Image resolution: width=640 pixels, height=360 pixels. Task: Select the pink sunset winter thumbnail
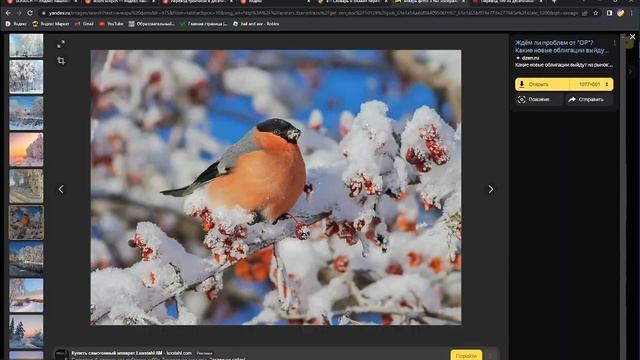tap(26, 149)
